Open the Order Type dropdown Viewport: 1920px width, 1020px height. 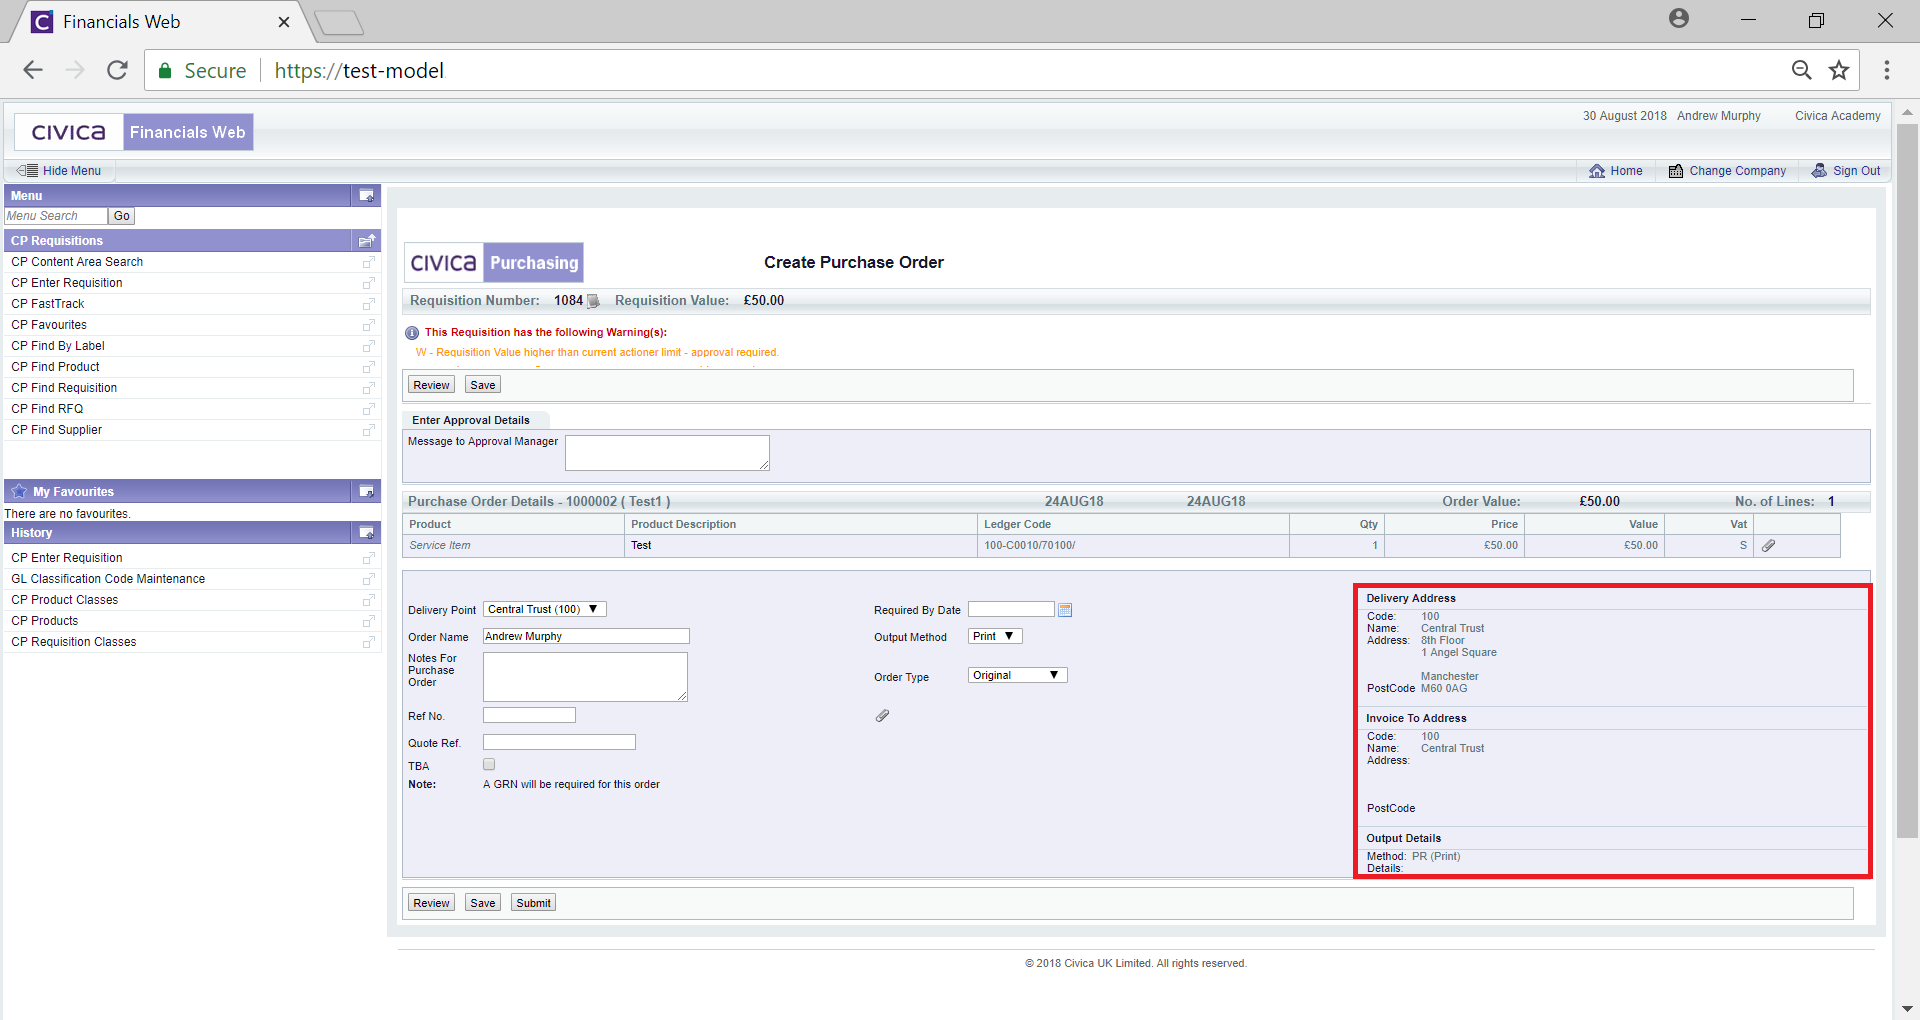(1018, 675)
